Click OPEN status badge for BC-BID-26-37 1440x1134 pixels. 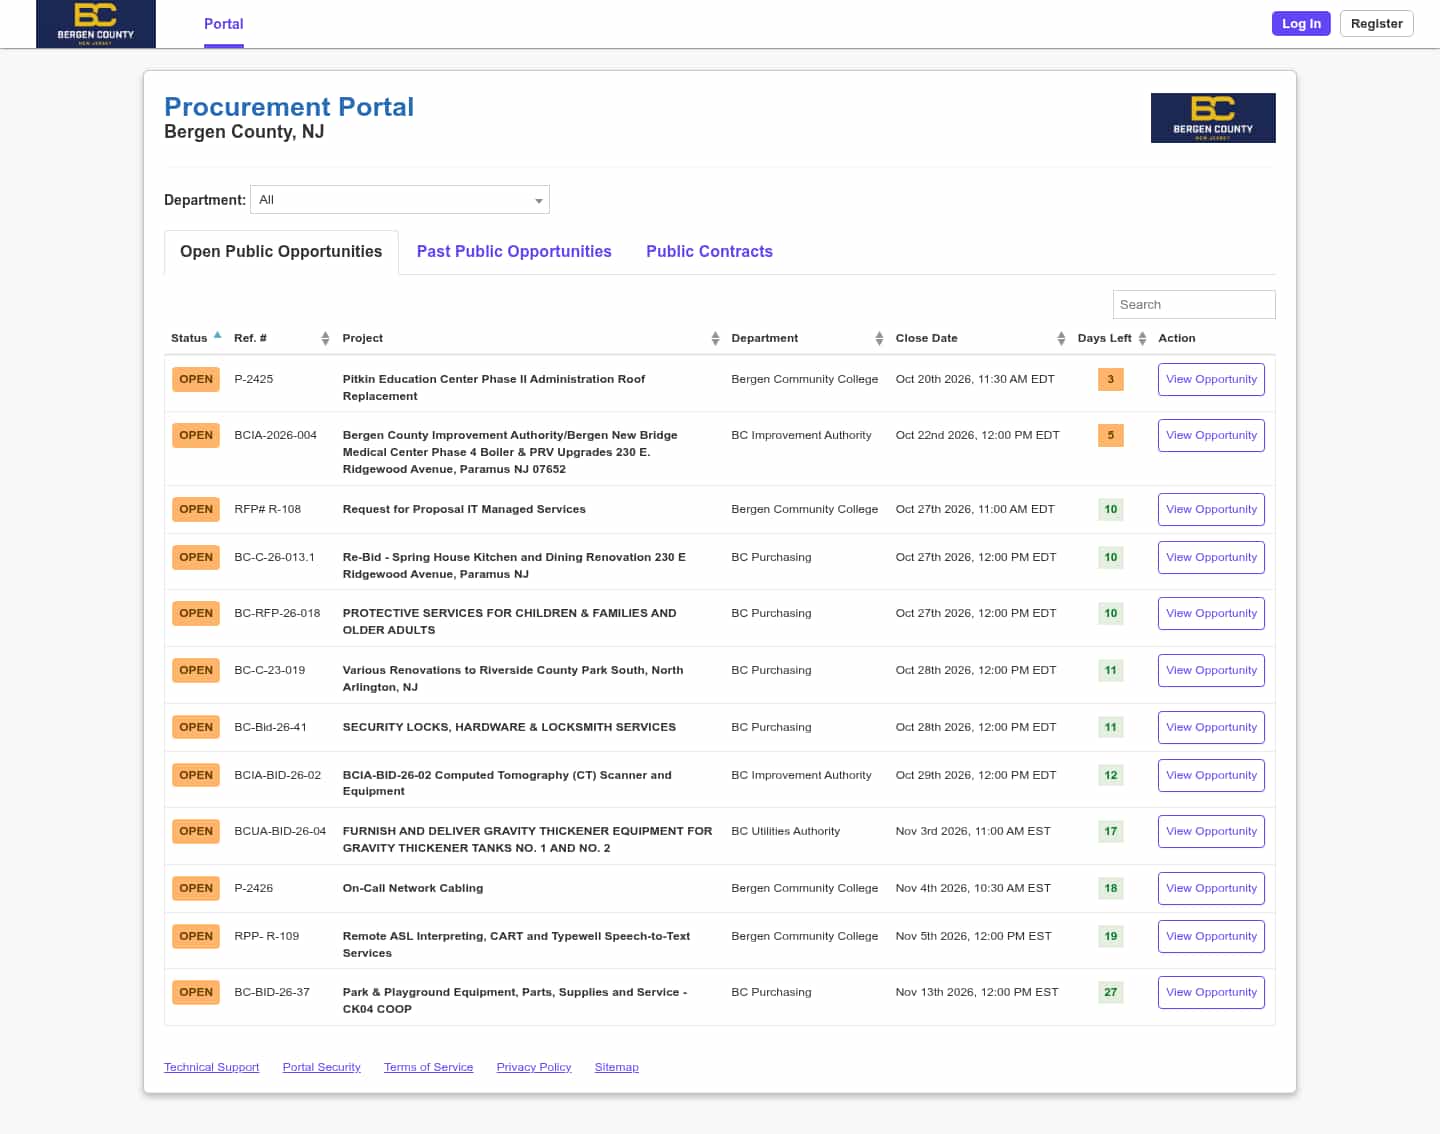196,993
